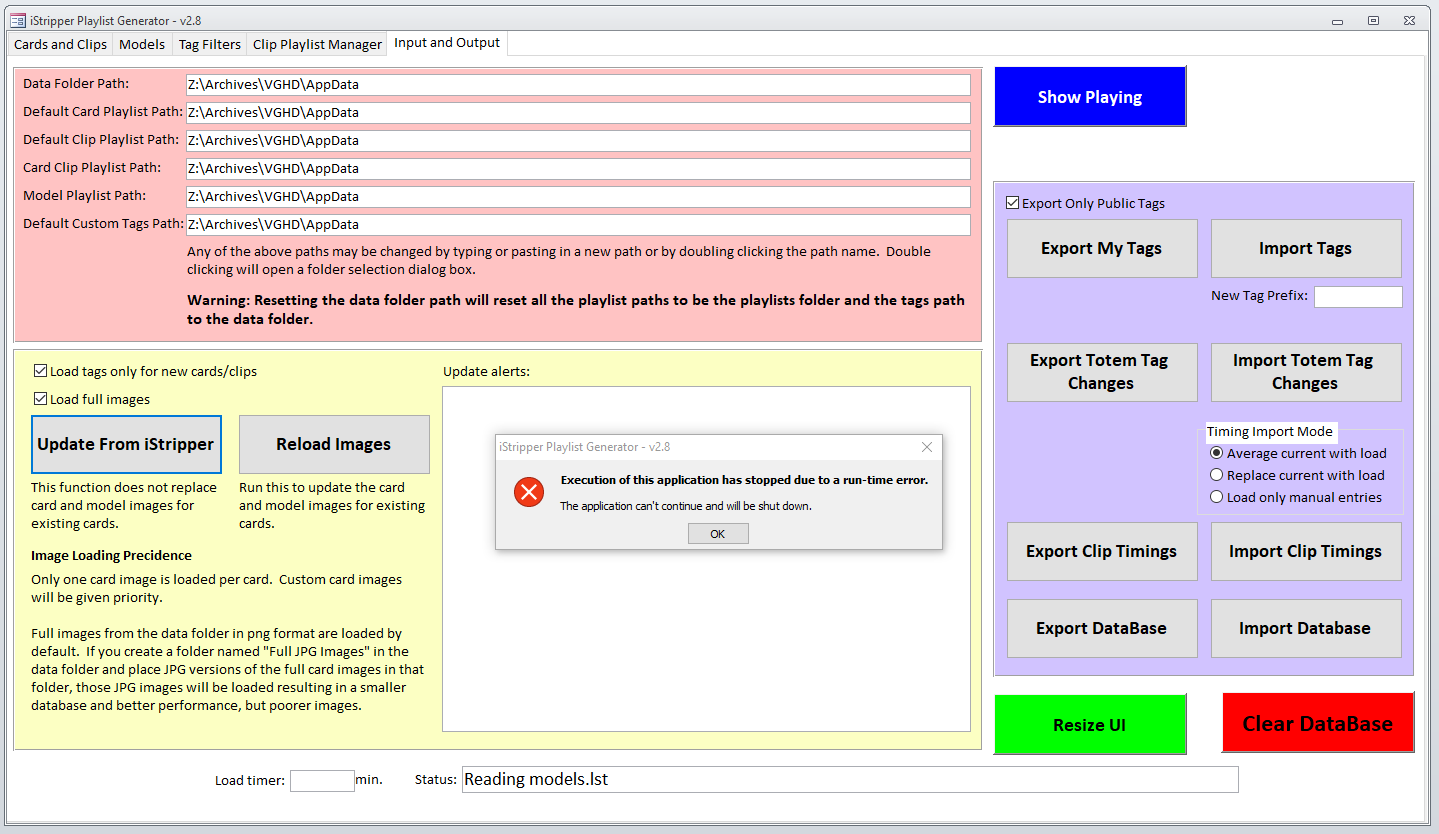1439x834 pixels.
Task: Switch to the Cards and Clips tab
Action: click(60, 44)
